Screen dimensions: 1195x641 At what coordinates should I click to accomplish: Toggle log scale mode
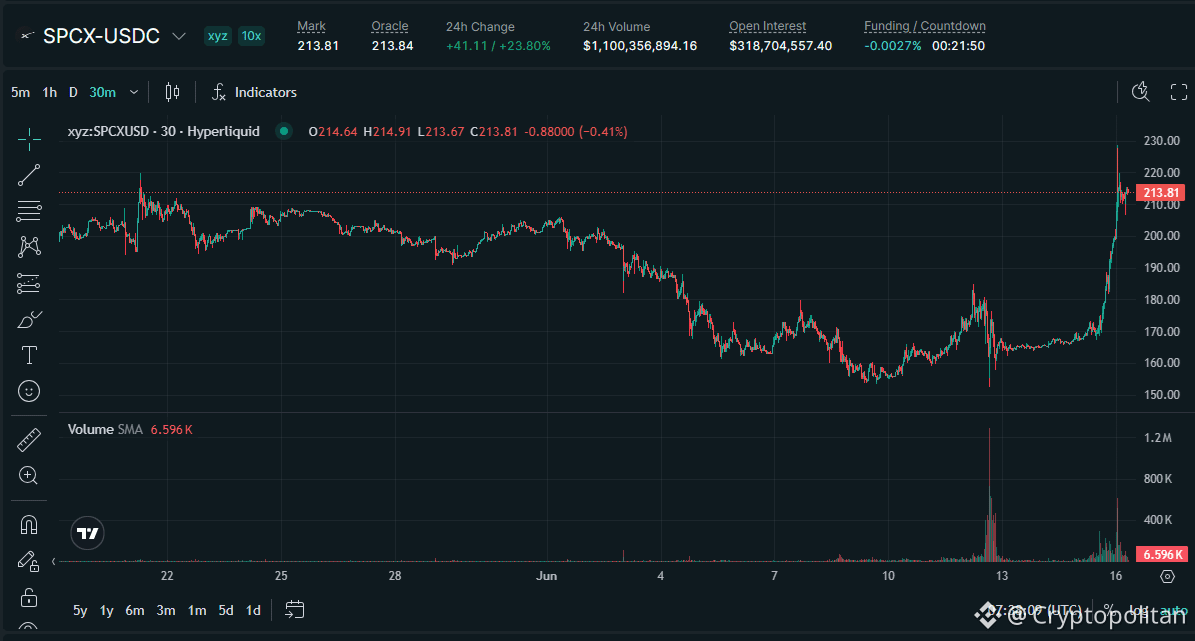[1138, 611]
